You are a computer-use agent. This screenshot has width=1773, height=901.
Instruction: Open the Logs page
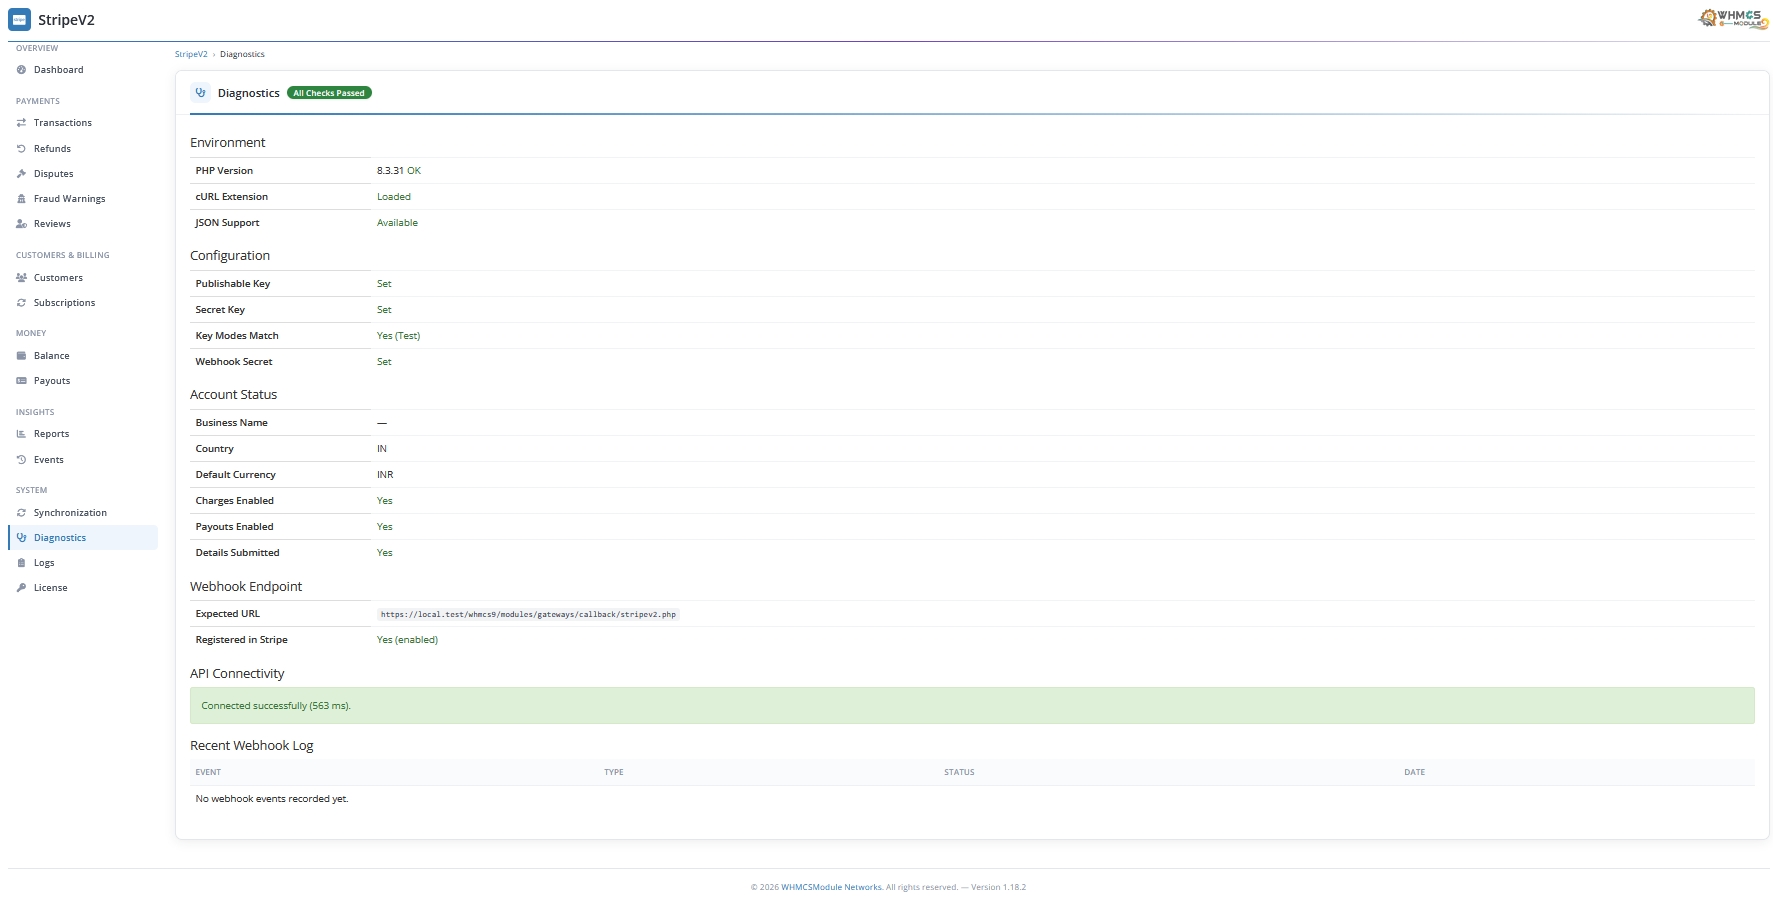[83, 563]
